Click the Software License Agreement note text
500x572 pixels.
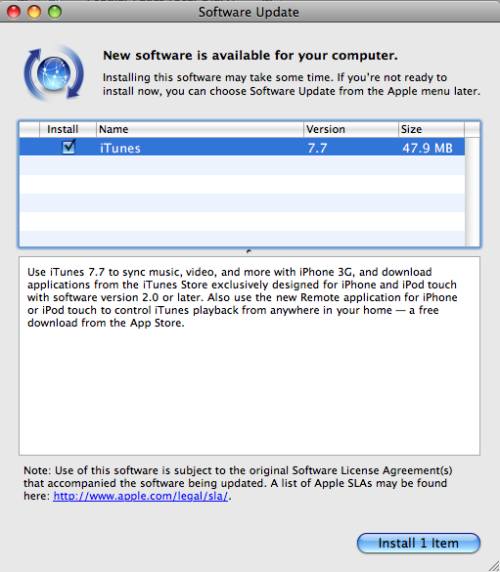click(238, 483)
